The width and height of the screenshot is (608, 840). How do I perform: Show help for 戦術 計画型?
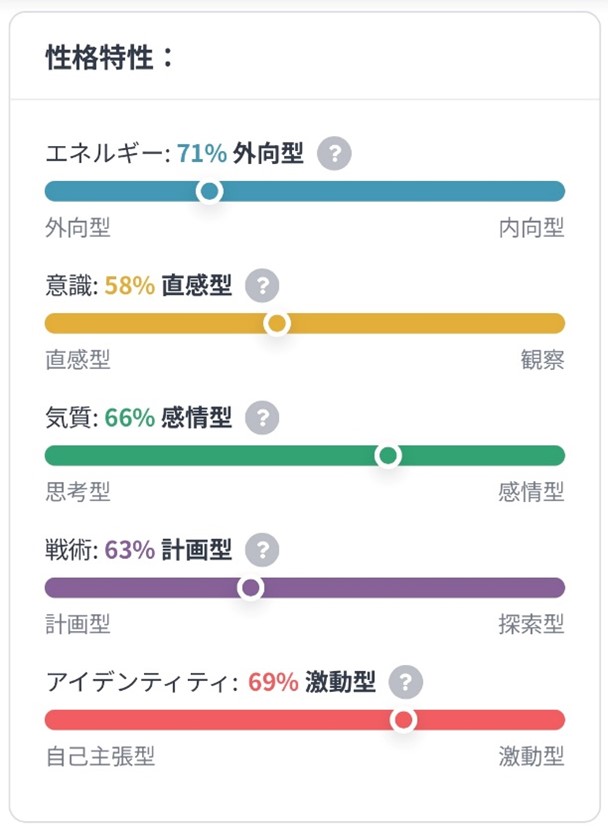point(263,550)
